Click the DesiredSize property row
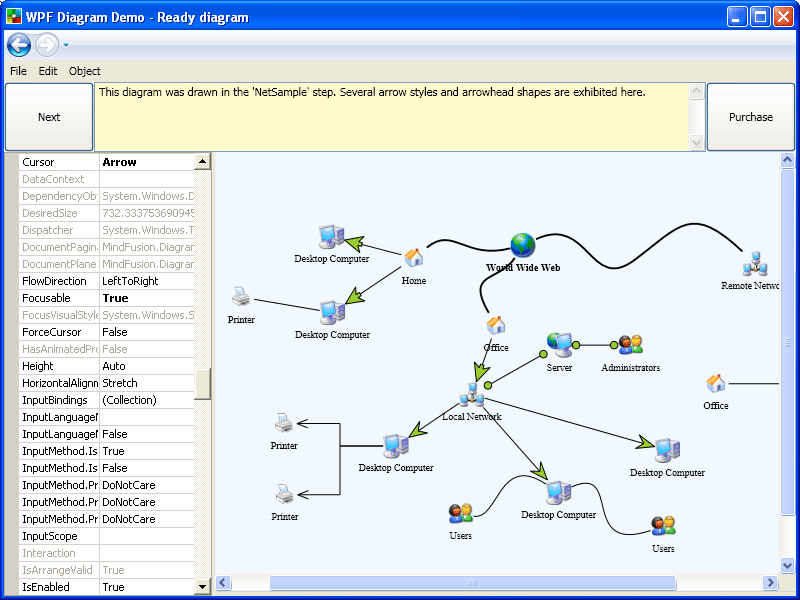Viewport: 800px width, 600px height. point(107,213)
